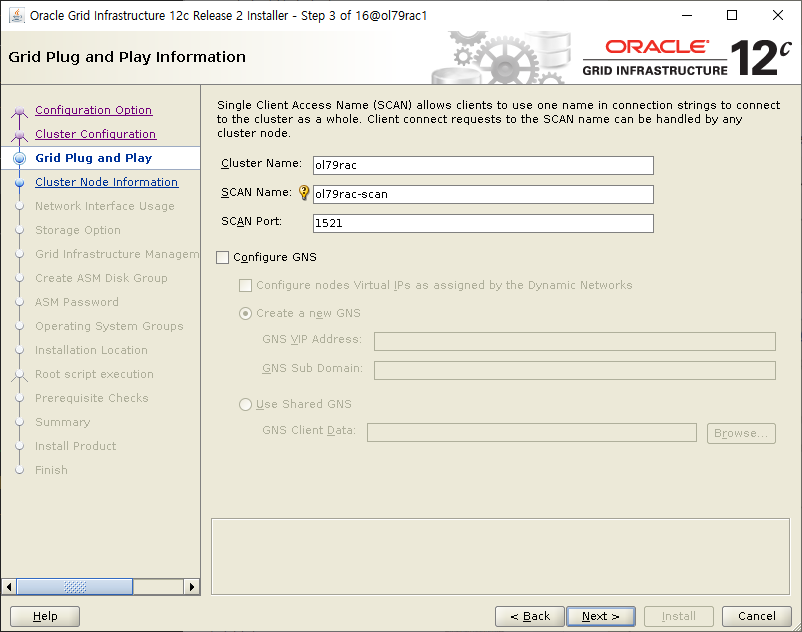Viewport: 802px width, 632px height.
Task: Click the Java installer icon in title bar
Action: (16, 15)
